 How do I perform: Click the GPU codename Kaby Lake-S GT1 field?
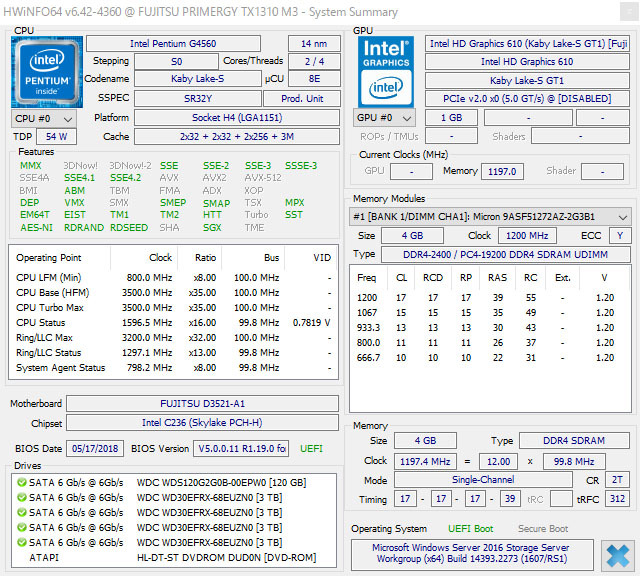527,80
